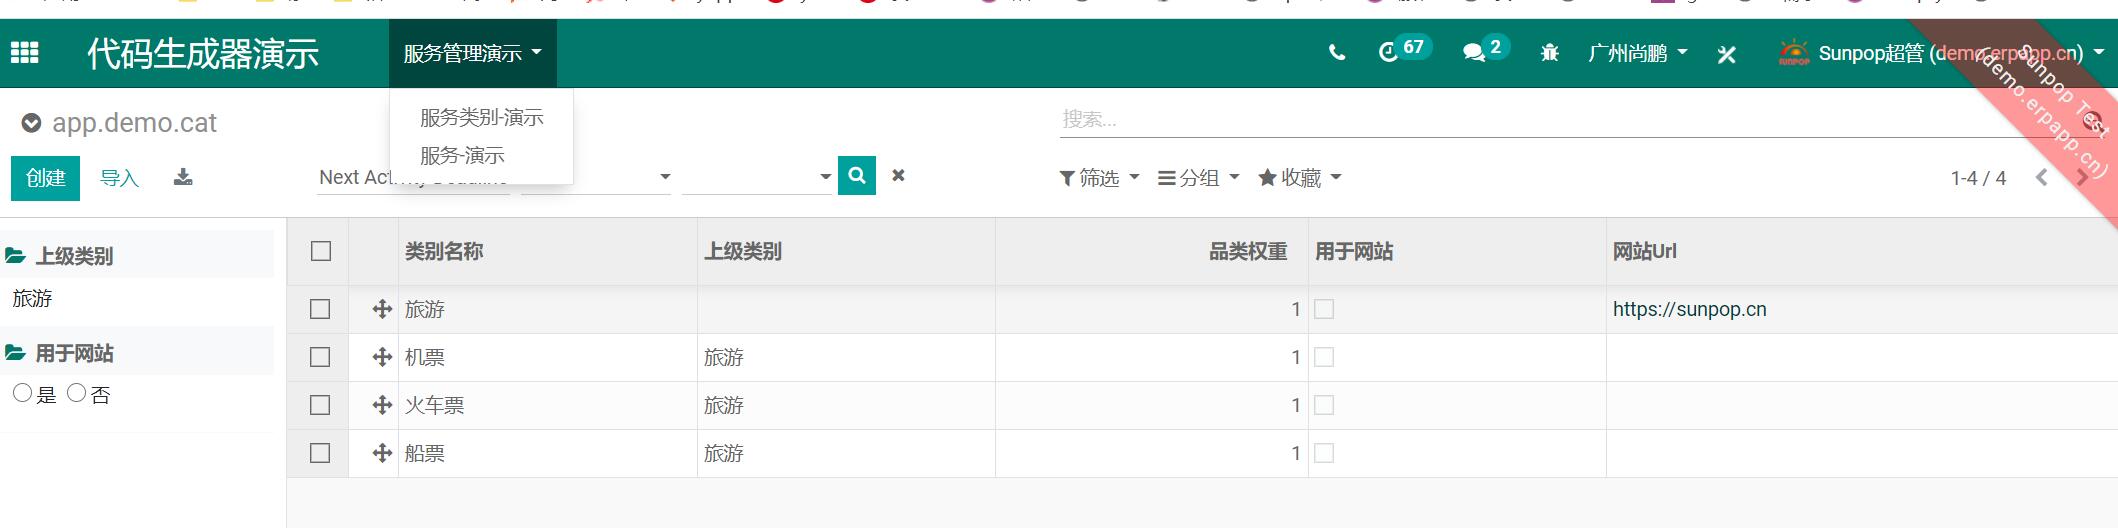Toggle the select-all header checkbox
Image resolution: width=2118 pixels, height=528 pixels.
pyautogui.click(x=321, y=251)
